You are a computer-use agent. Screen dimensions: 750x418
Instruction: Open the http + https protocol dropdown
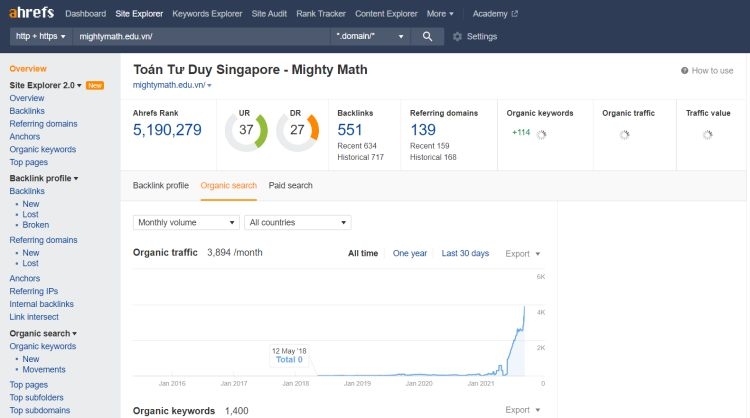[x=41, y=36]
